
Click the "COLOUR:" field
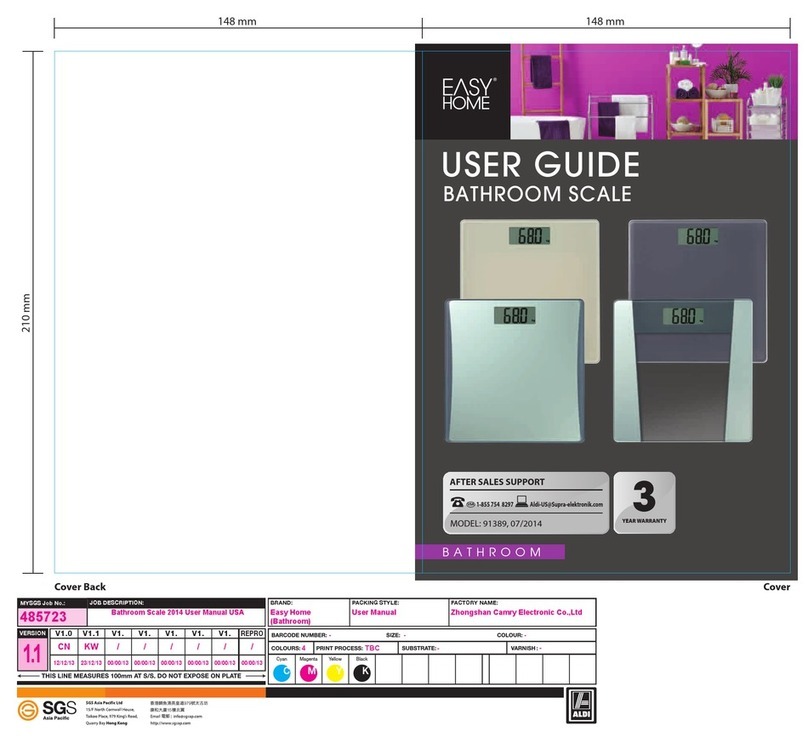coord(511,635)
